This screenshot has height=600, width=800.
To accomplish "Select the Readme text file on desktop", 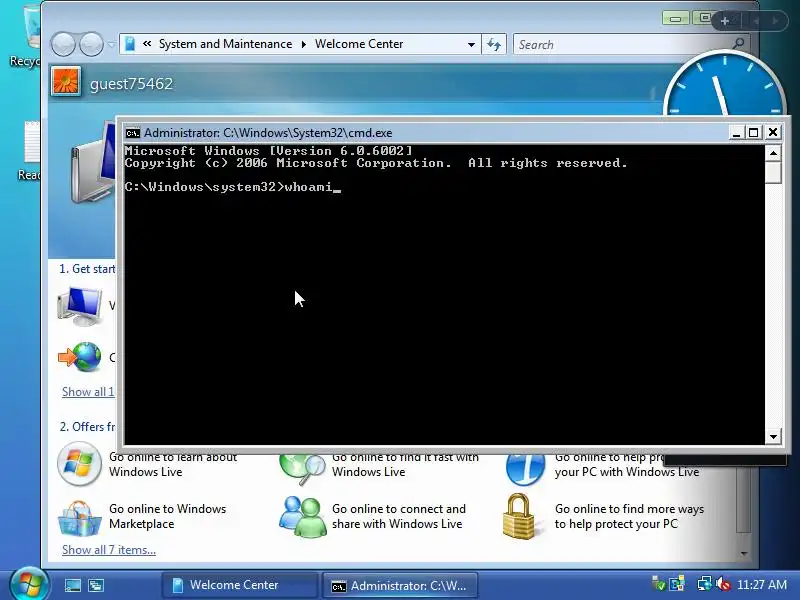I will click(x=30, y=151).
